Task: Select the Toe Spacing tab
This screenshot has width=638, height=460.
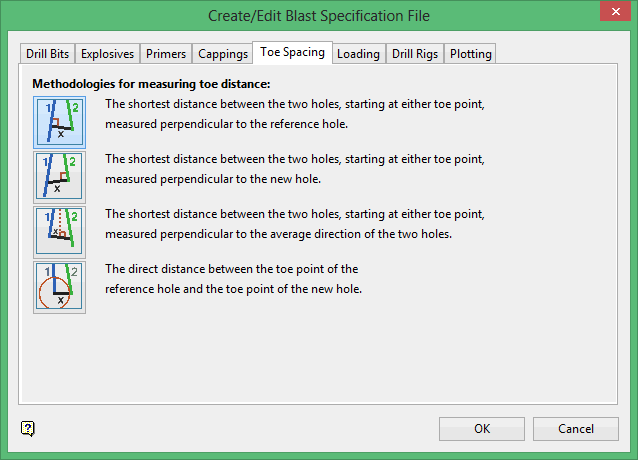Action: 292,52
